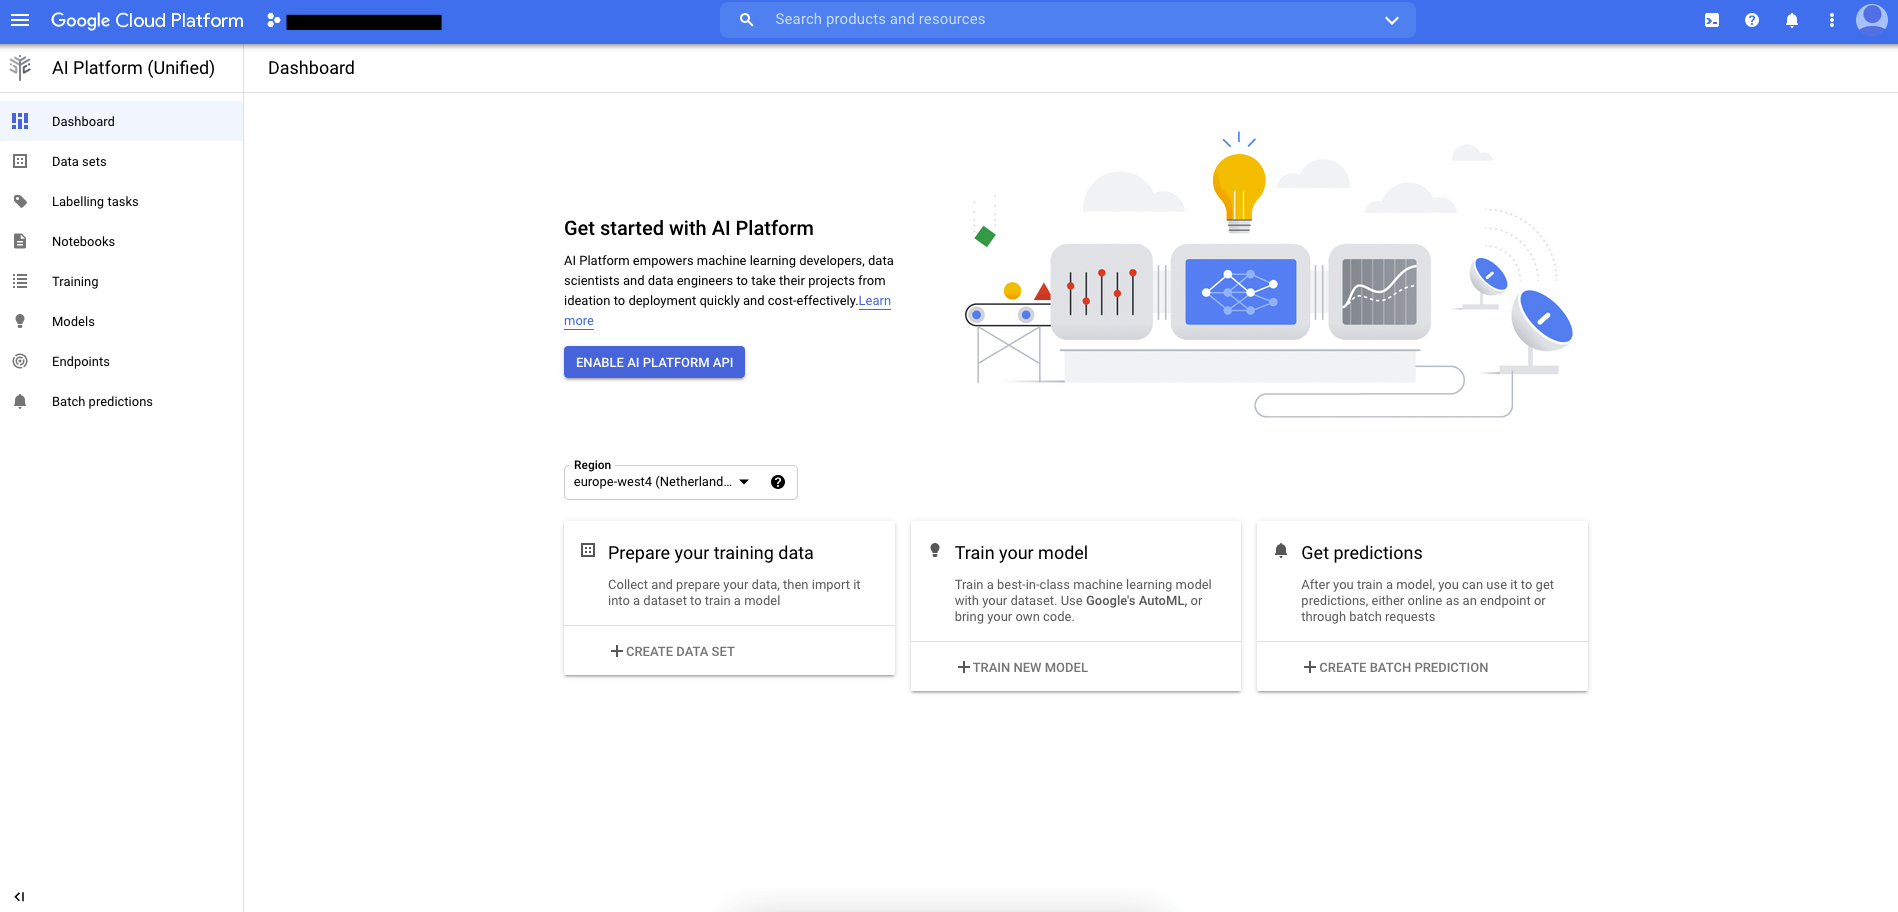Collapse the left sidebar panel
Screen dimensions: 1898x912
[20, 896]
